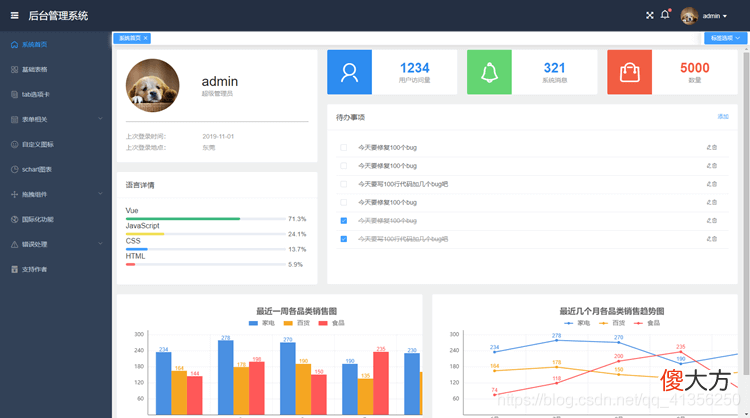
Task: Click the large puppy profile picture
Action: click(x=153, y=86)
